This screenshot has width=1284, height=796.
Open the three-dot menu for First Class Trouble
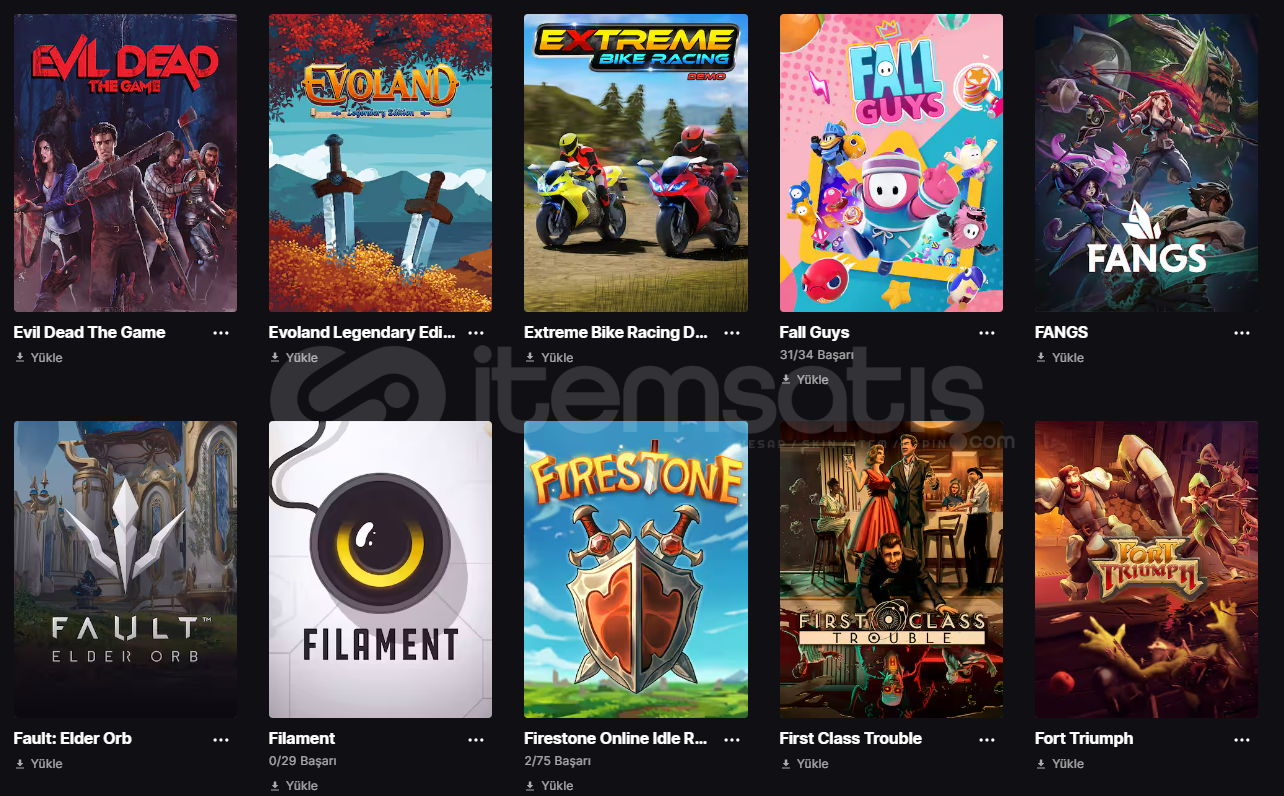(987, 739)
